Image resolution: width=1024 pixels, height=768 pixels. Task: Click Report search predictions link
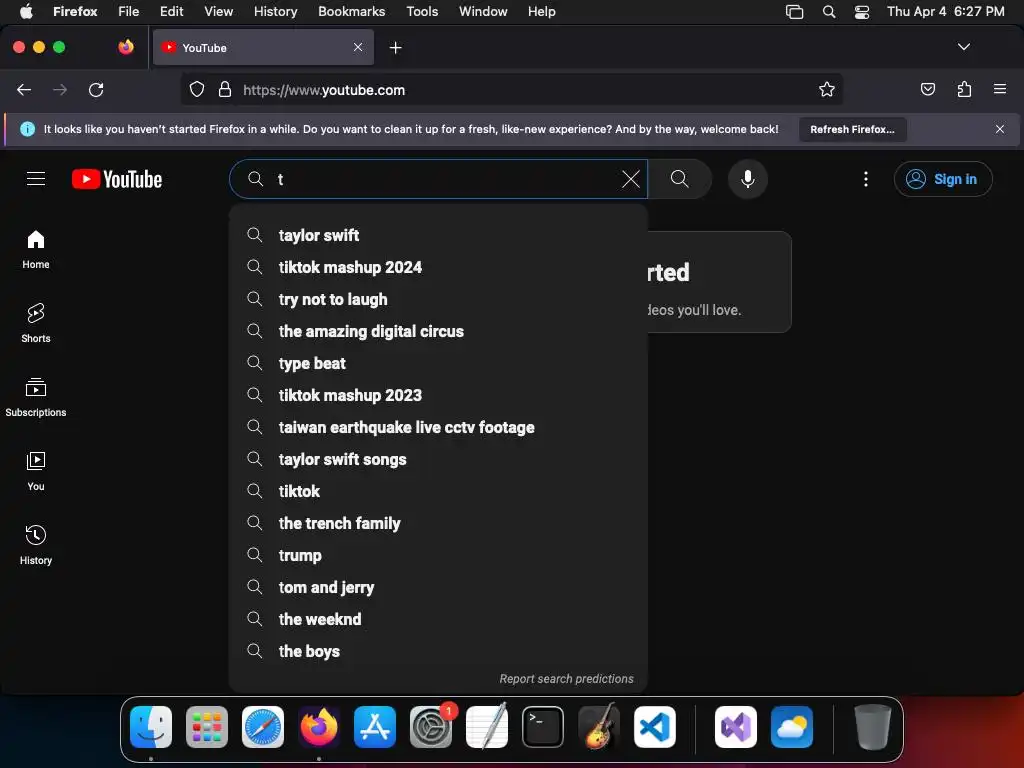coord(566,679)
